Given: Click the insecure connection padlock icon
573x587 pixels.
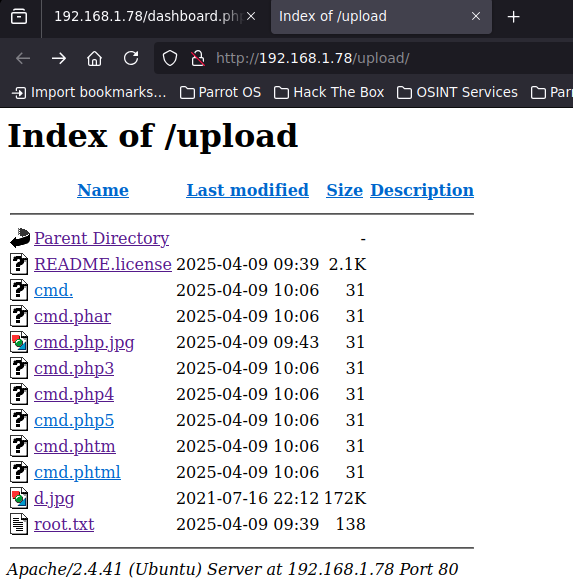Looking at the screenshot, I should 198,58.
